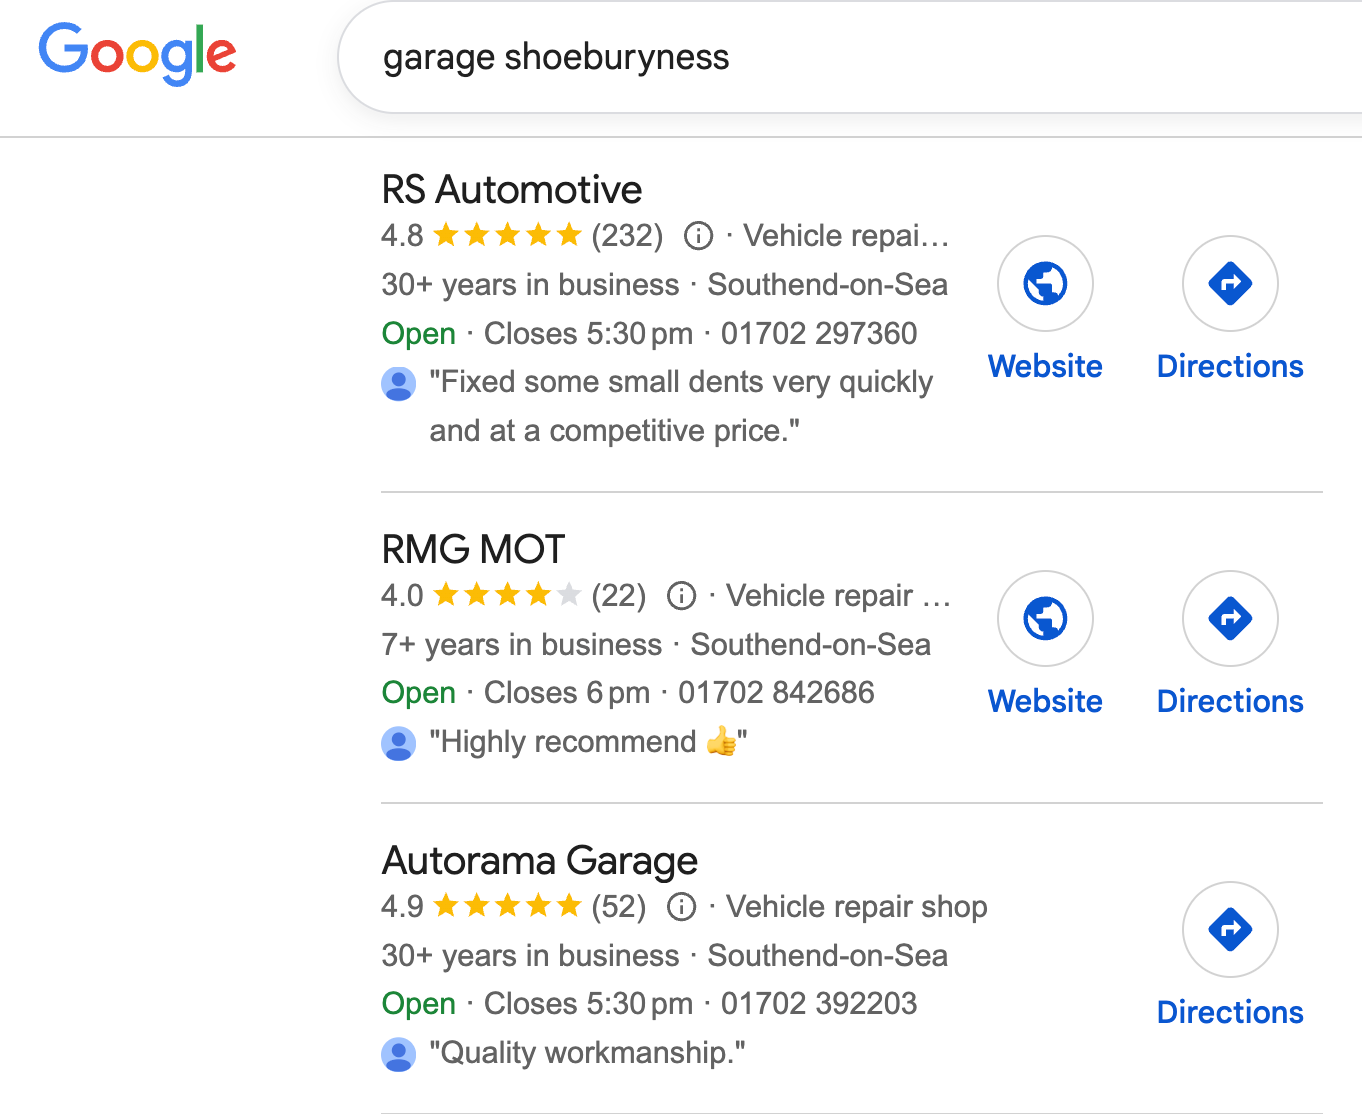The height and width of the screenshot is (1114, 1362).
Task: Select the (52) review count
Action: pyautogui.click(x=618, y=906)
